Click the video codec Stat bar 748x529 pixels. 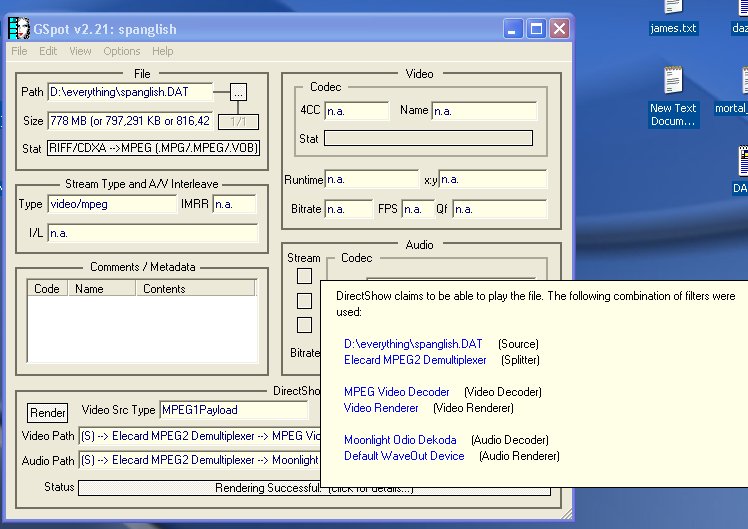click(428, 138)
